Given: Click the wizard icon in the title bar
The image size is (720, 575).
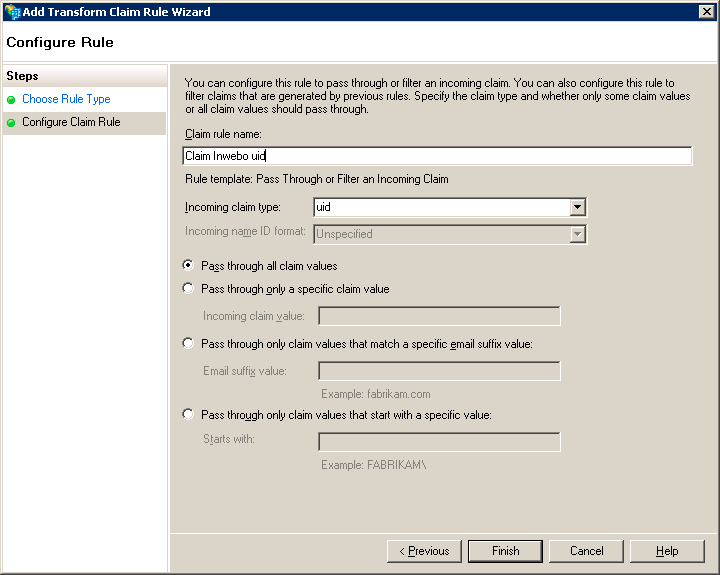Looking at the screenshot, I should point(11,12).
